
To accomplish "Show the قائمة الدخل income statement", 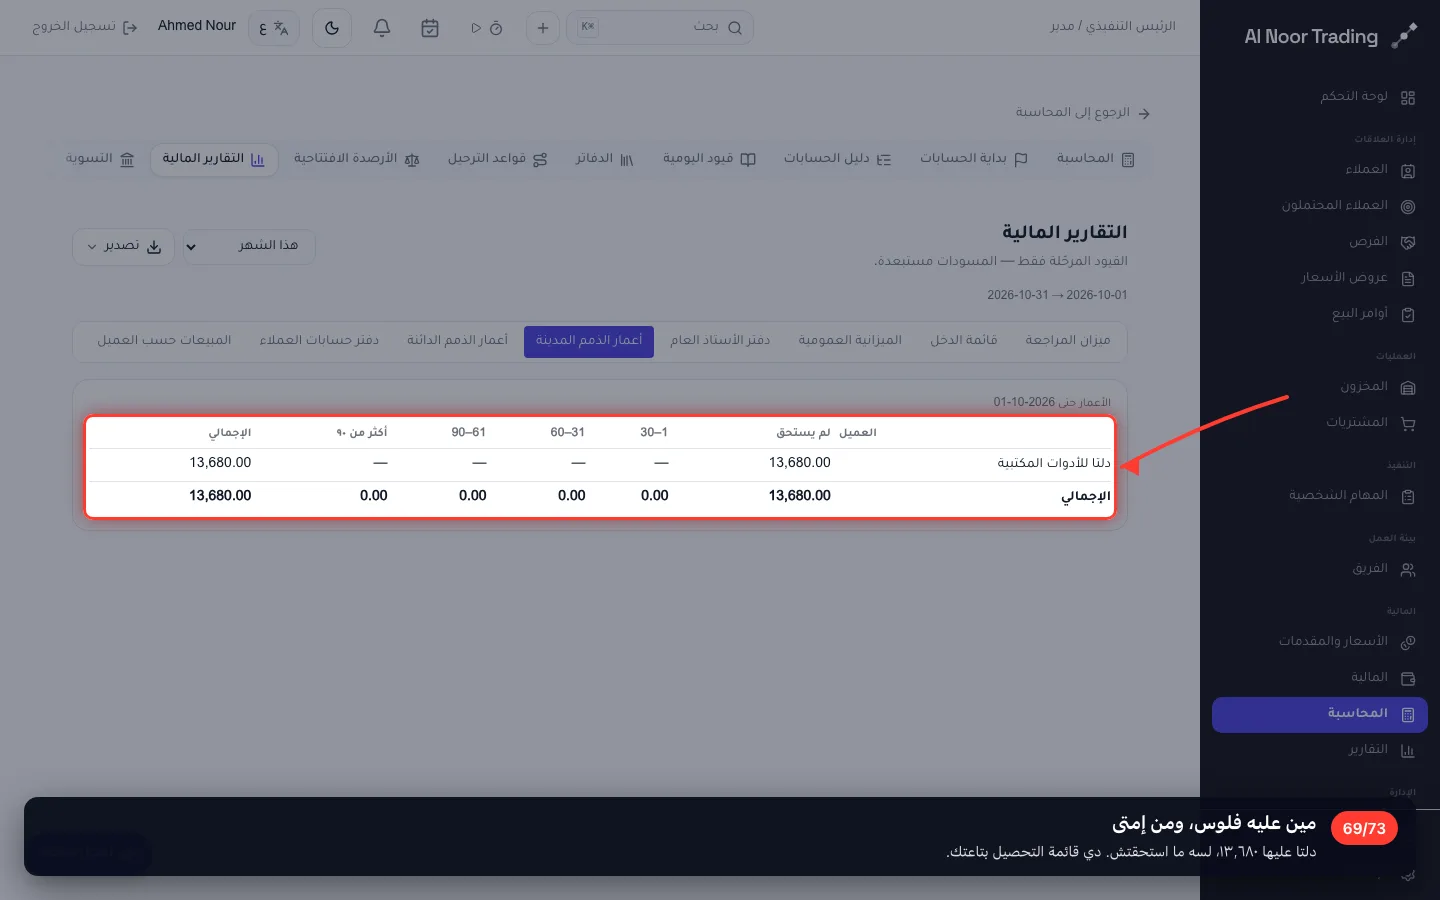I will click(964, 341).
